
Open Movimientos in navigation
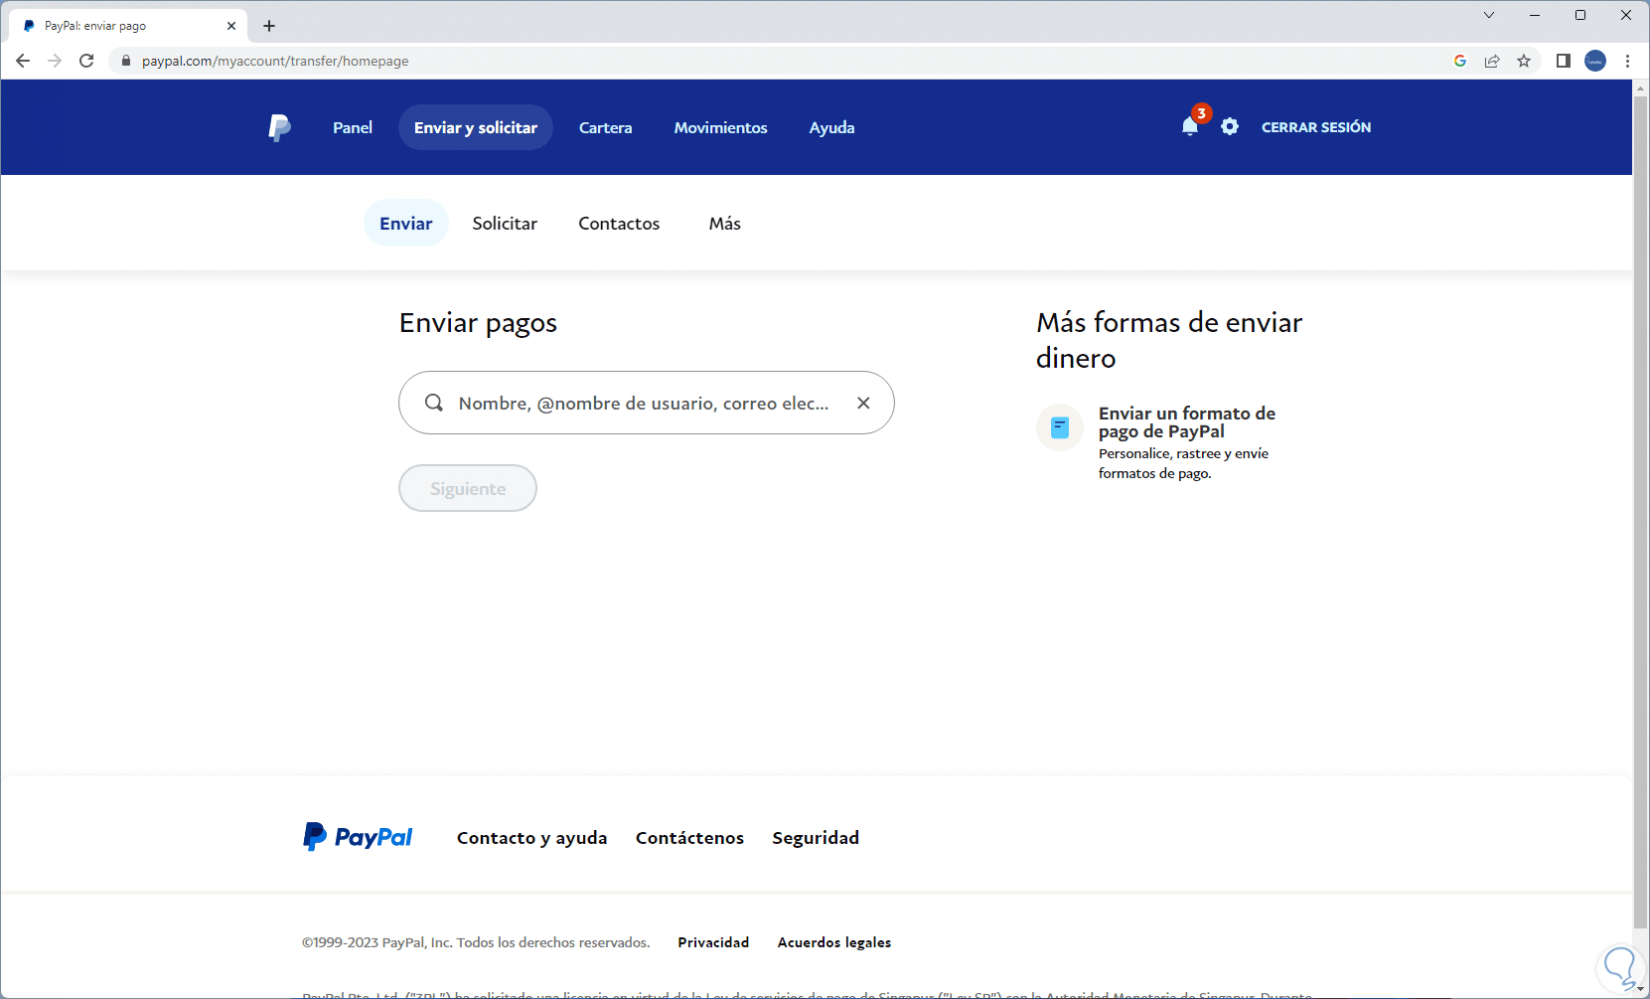point(721,127)
